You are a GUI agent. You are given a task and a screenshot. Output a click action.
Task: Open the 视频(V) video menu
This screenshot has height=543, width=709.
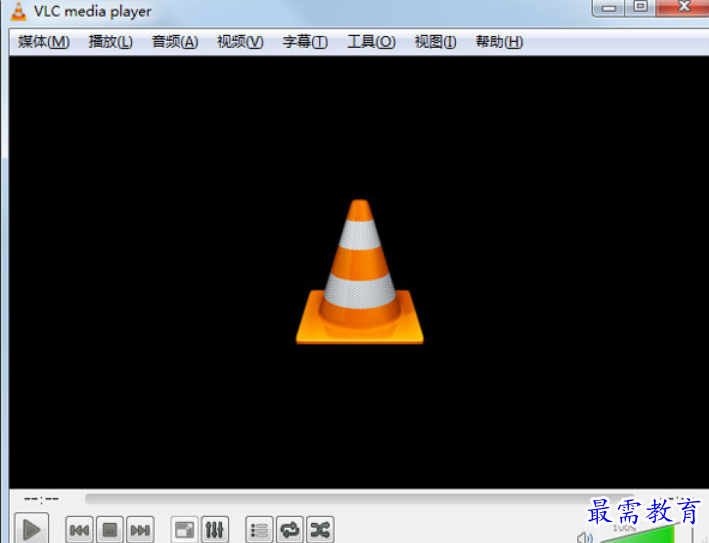click(240, 42)
